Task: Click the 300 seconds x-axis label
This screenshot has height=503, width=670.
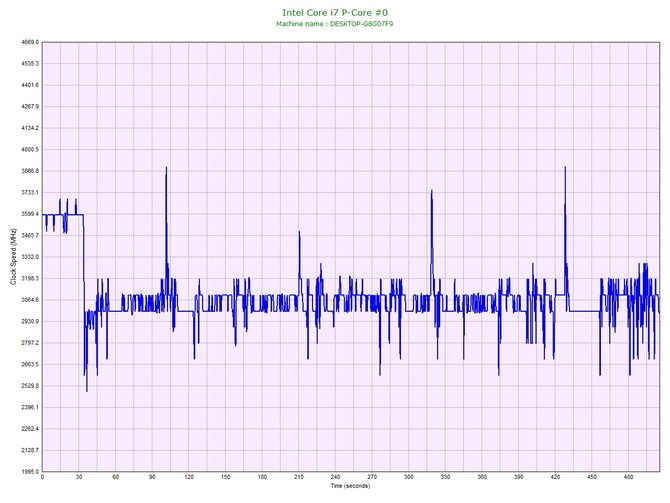Action: click(409, 477)
